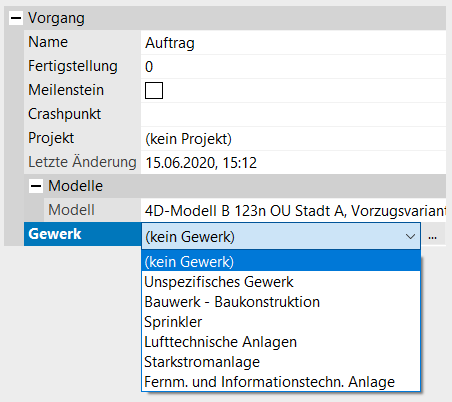Viewport: 452px width, 402px height.
Task: Click the empty Crashpunkt value field
Action: point(293,114)
